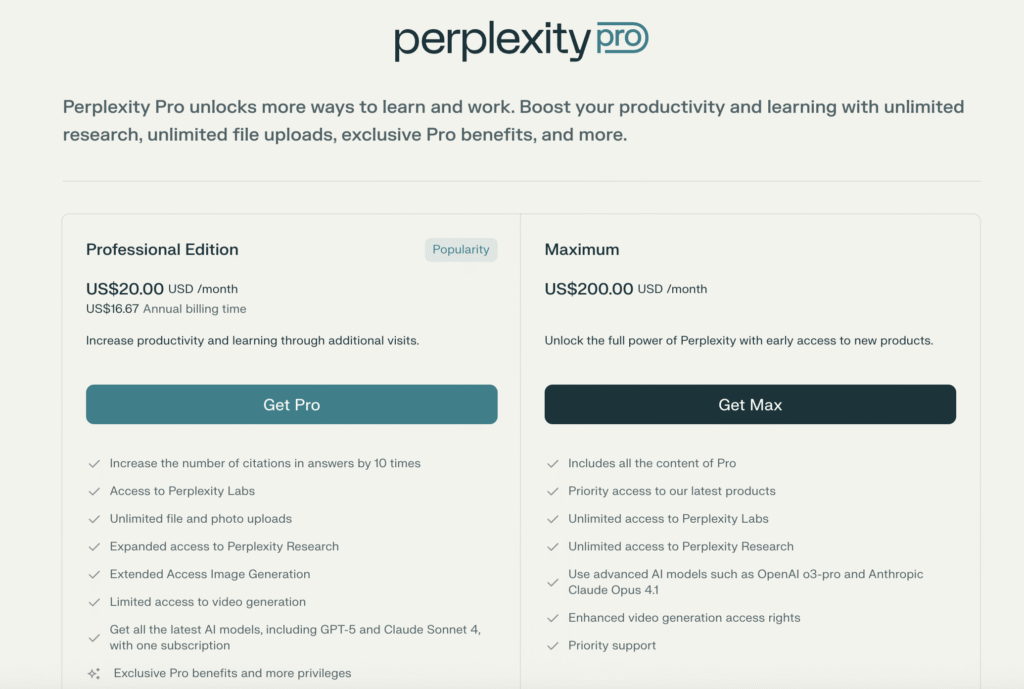Click the Get Max button
The image size is (1024, 689).
pos(750,405)
